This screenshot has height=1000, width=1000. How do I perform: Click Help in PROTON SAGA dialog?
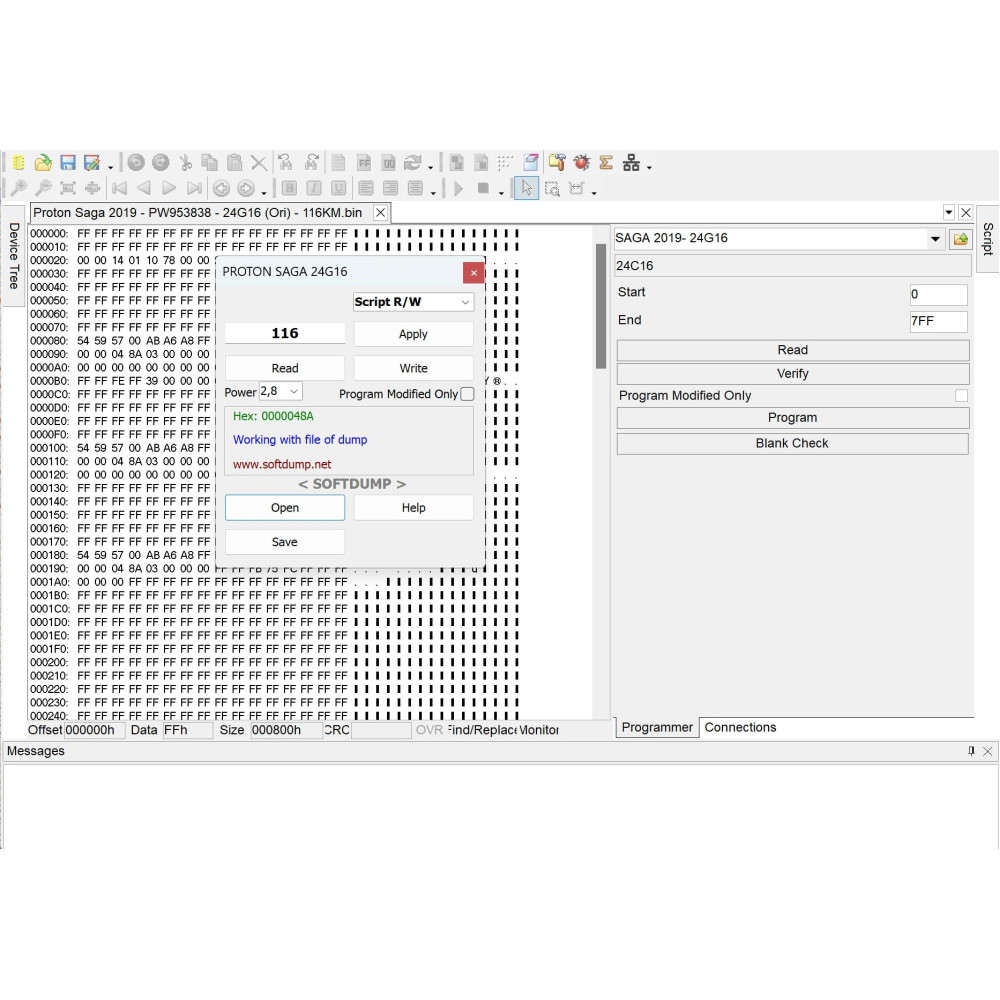(x=413, y=508)
